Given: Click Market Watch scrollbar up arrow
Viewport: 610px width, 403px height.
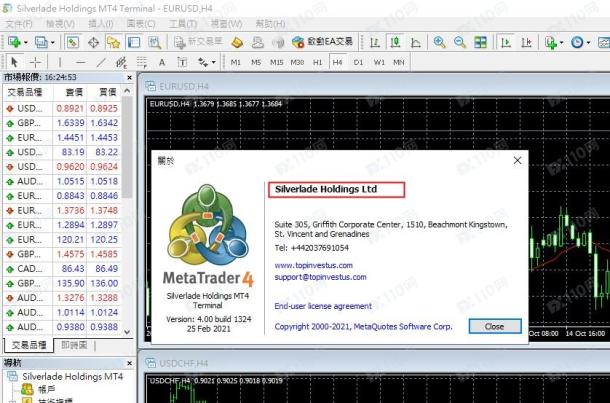Looking at the screenshot, I should click(127, 91).
